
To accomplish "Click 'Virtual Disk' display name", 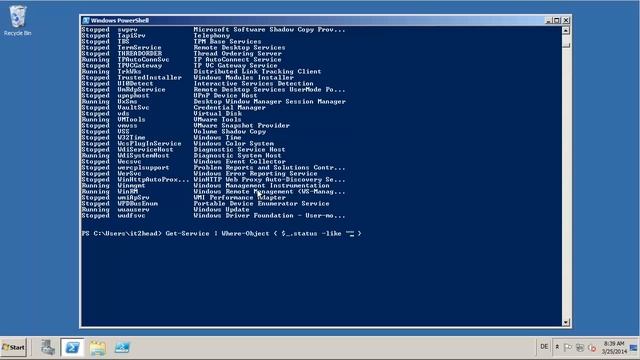I will coord(218,113).
